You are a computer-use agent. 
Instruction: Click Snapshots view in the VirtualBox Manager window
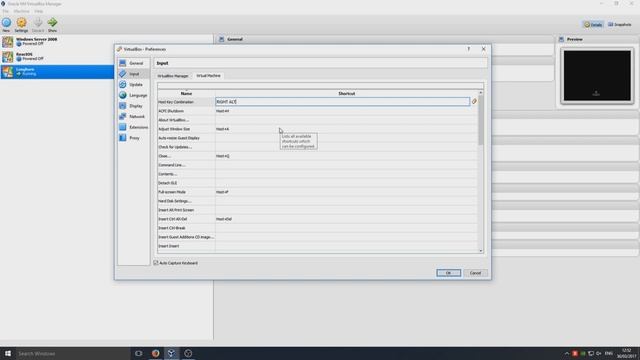tap(620, 24)
